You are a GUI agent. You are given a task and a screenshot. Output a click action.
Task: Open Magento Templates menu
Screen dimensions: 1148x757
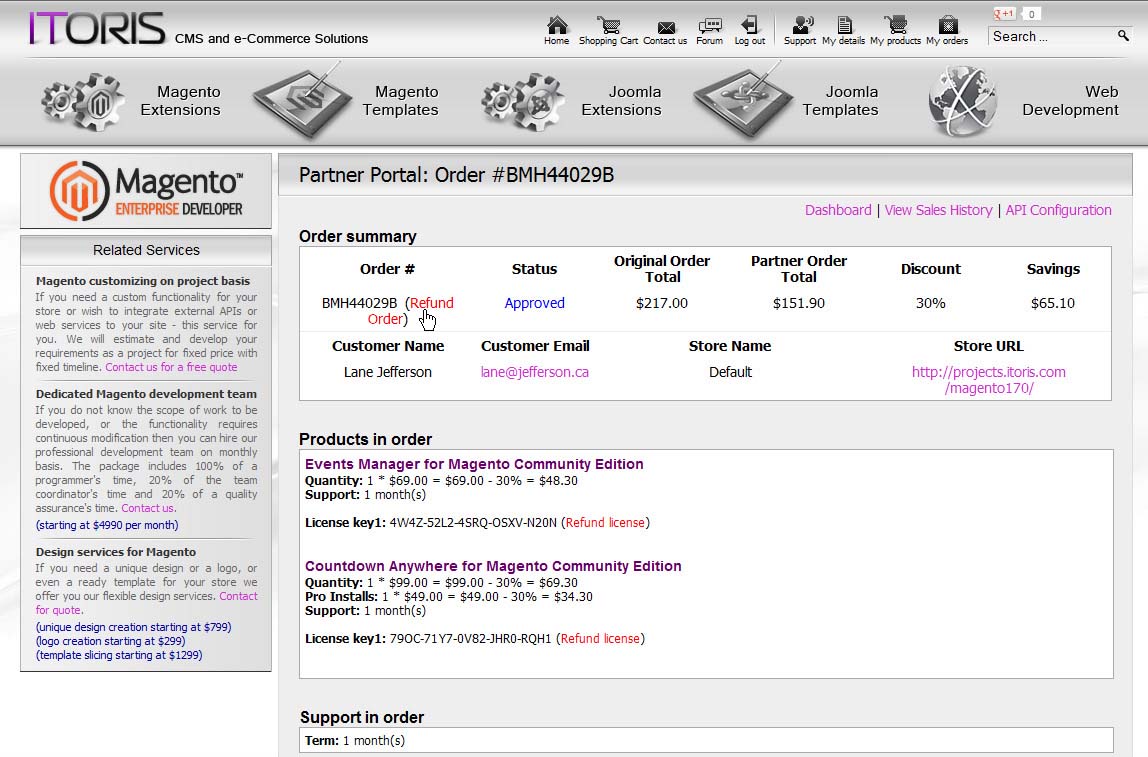tap(400, 101)
